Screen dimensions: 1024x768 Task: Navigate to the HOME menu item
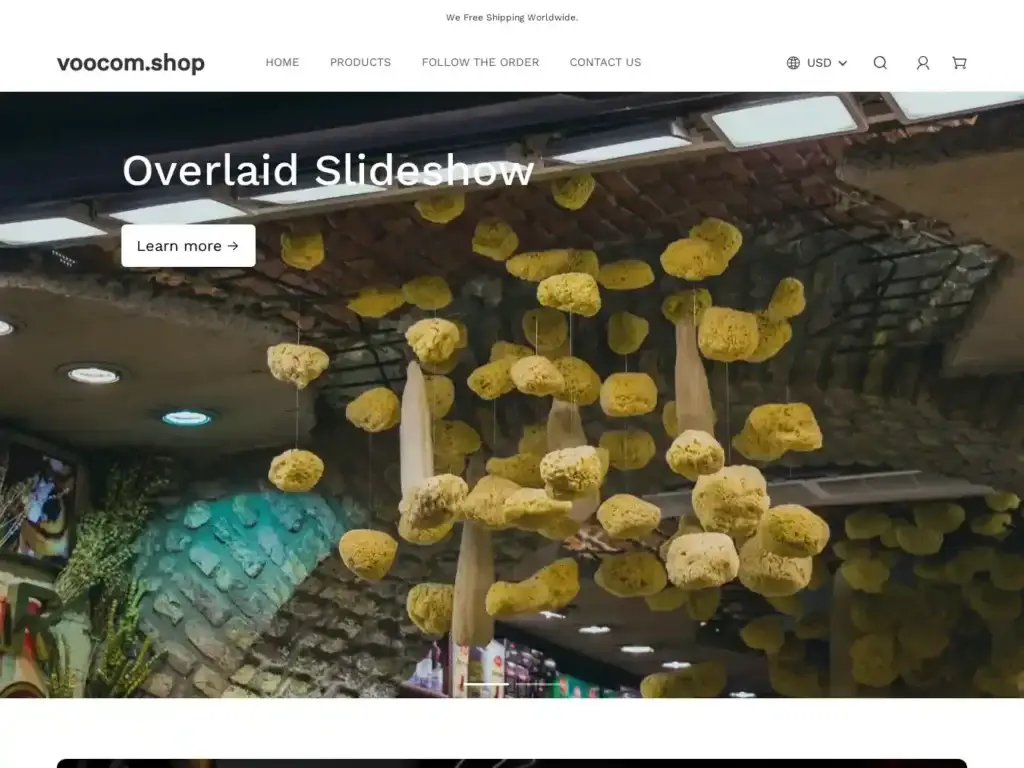click(282, 62)
